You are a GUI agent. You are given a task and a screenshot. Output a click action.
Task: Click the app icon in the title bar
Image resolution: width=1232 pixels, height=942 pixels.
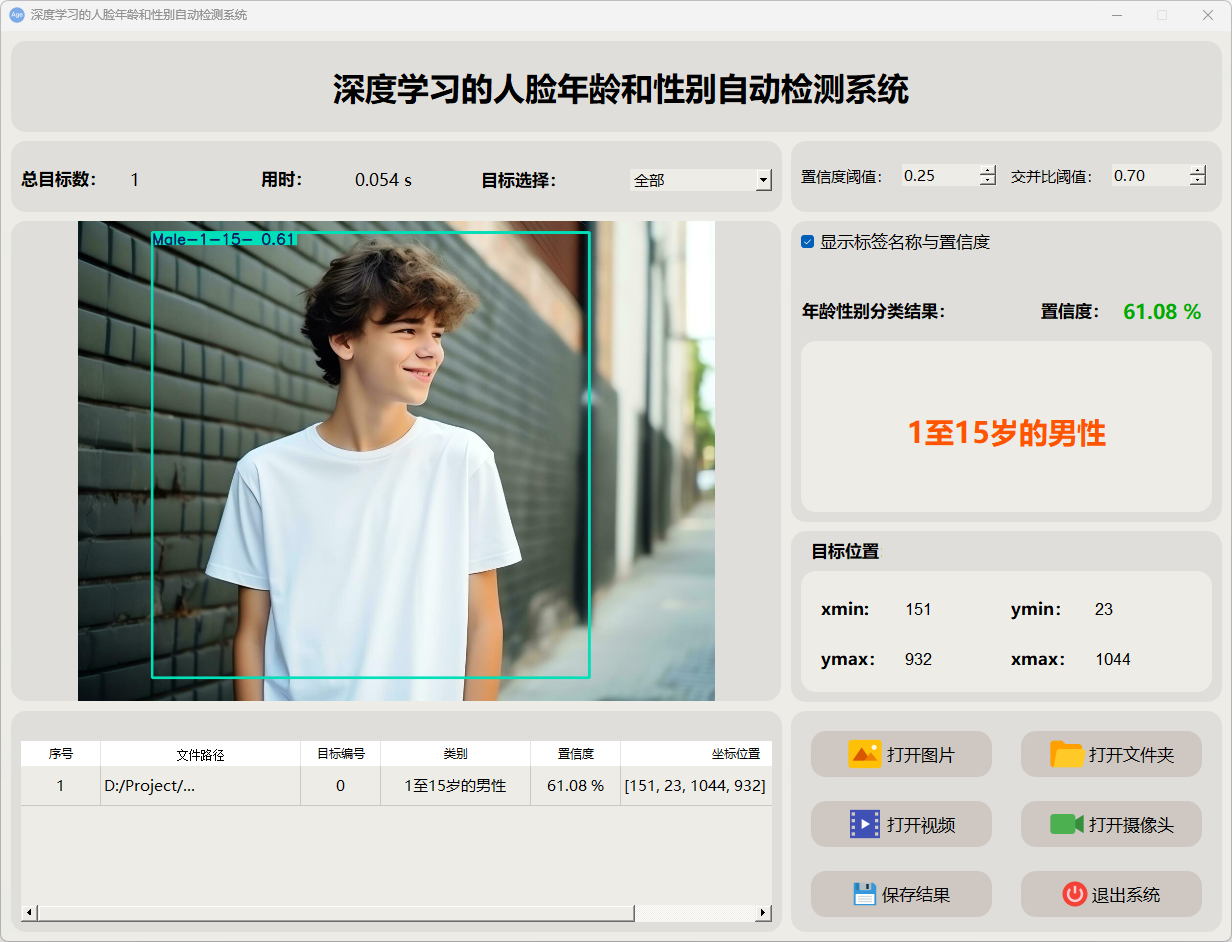(16, 15)
